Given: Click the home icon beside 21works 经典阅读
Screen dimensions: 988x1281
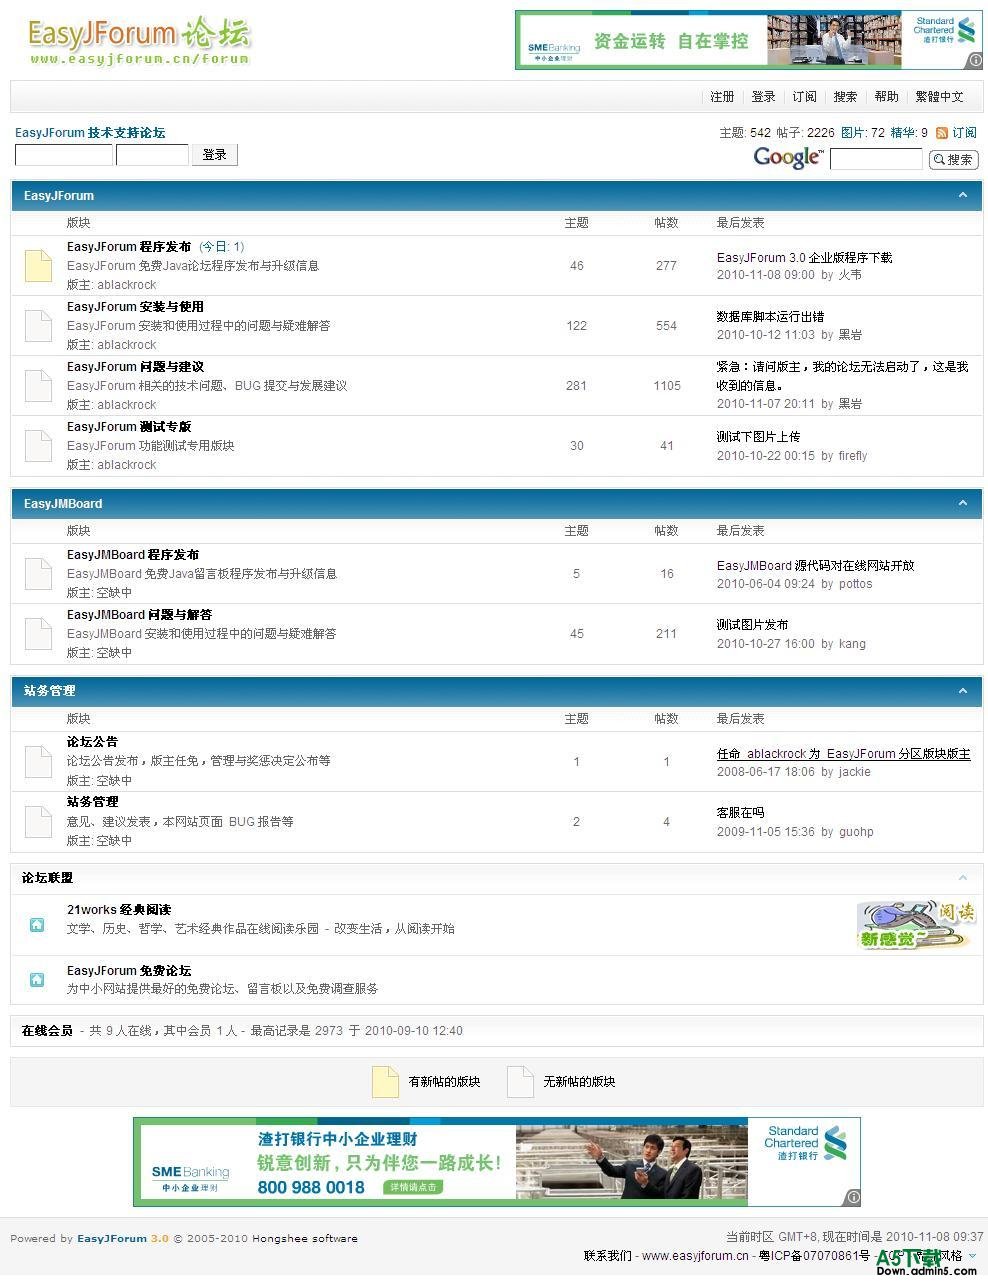Looking at the screenshot, I should [37, 925].
